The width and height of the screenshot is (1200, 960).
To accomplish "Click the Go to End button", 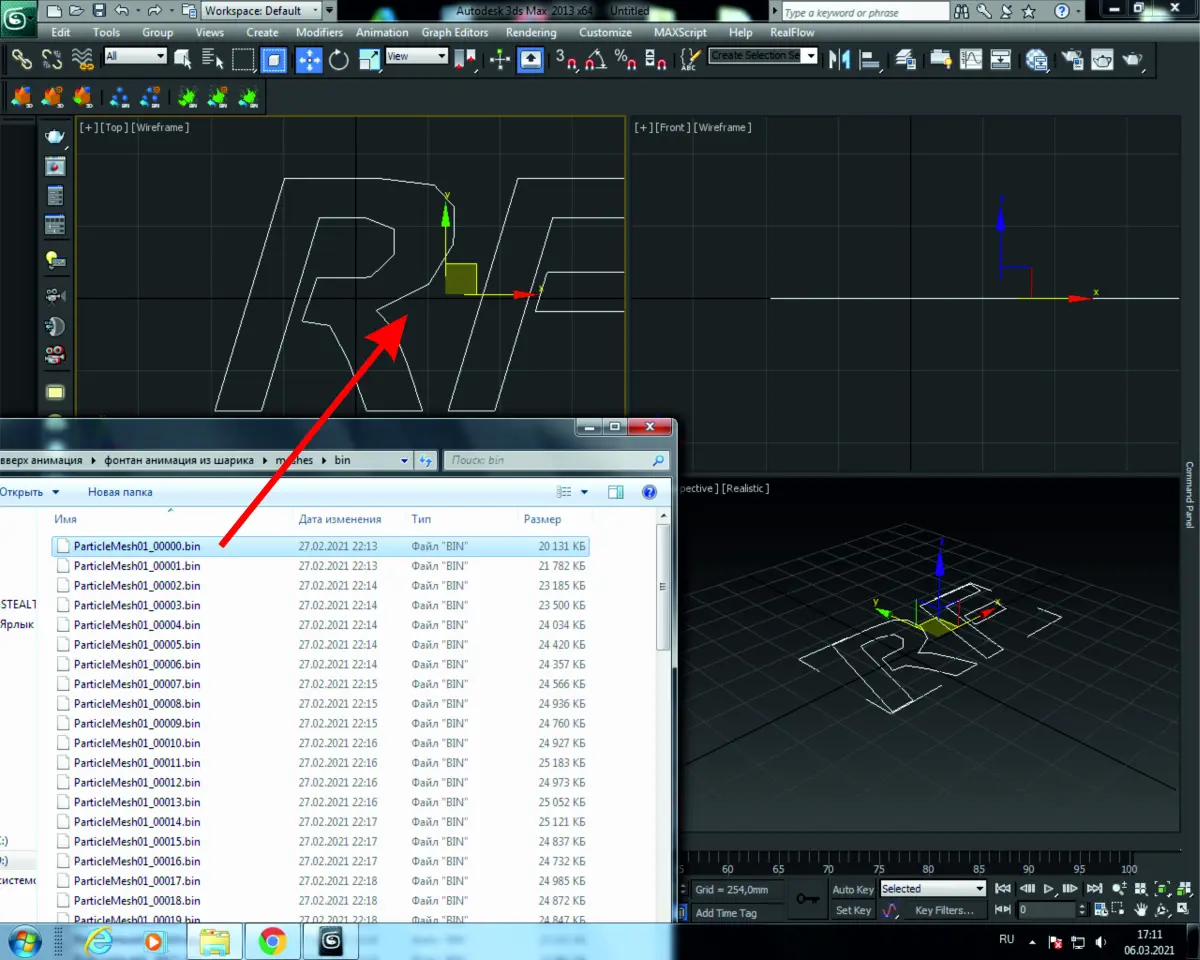I will [1095, 888].
